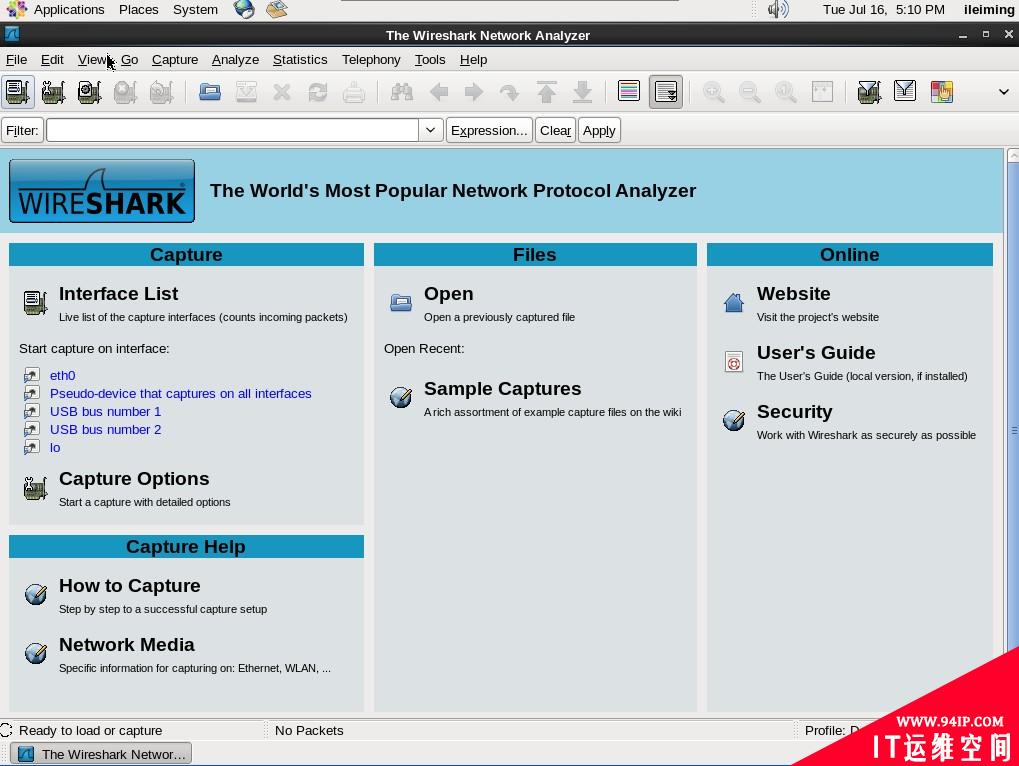Image resolution: width=1019 pixels, height=766 pixels.
Task: Click the go to packet curved arrow icon
Action: click(x=510, y=92)
